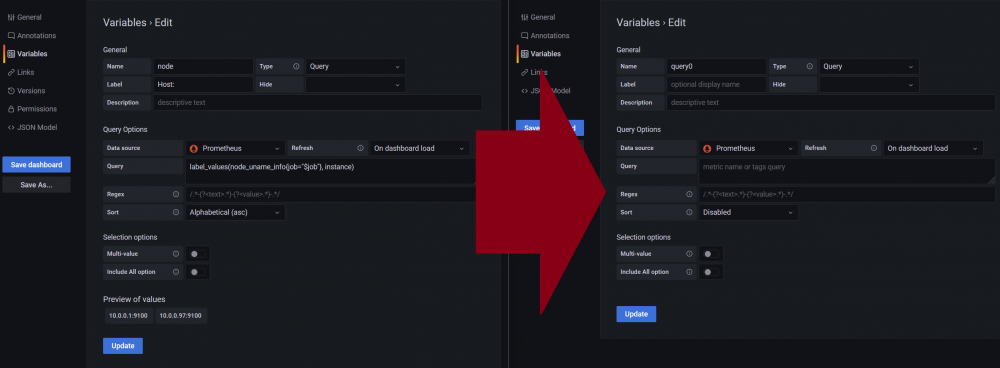Click Variables icon in query0 screen sidebar
The width and height of the screenshot is (1000, 368).
524,54
